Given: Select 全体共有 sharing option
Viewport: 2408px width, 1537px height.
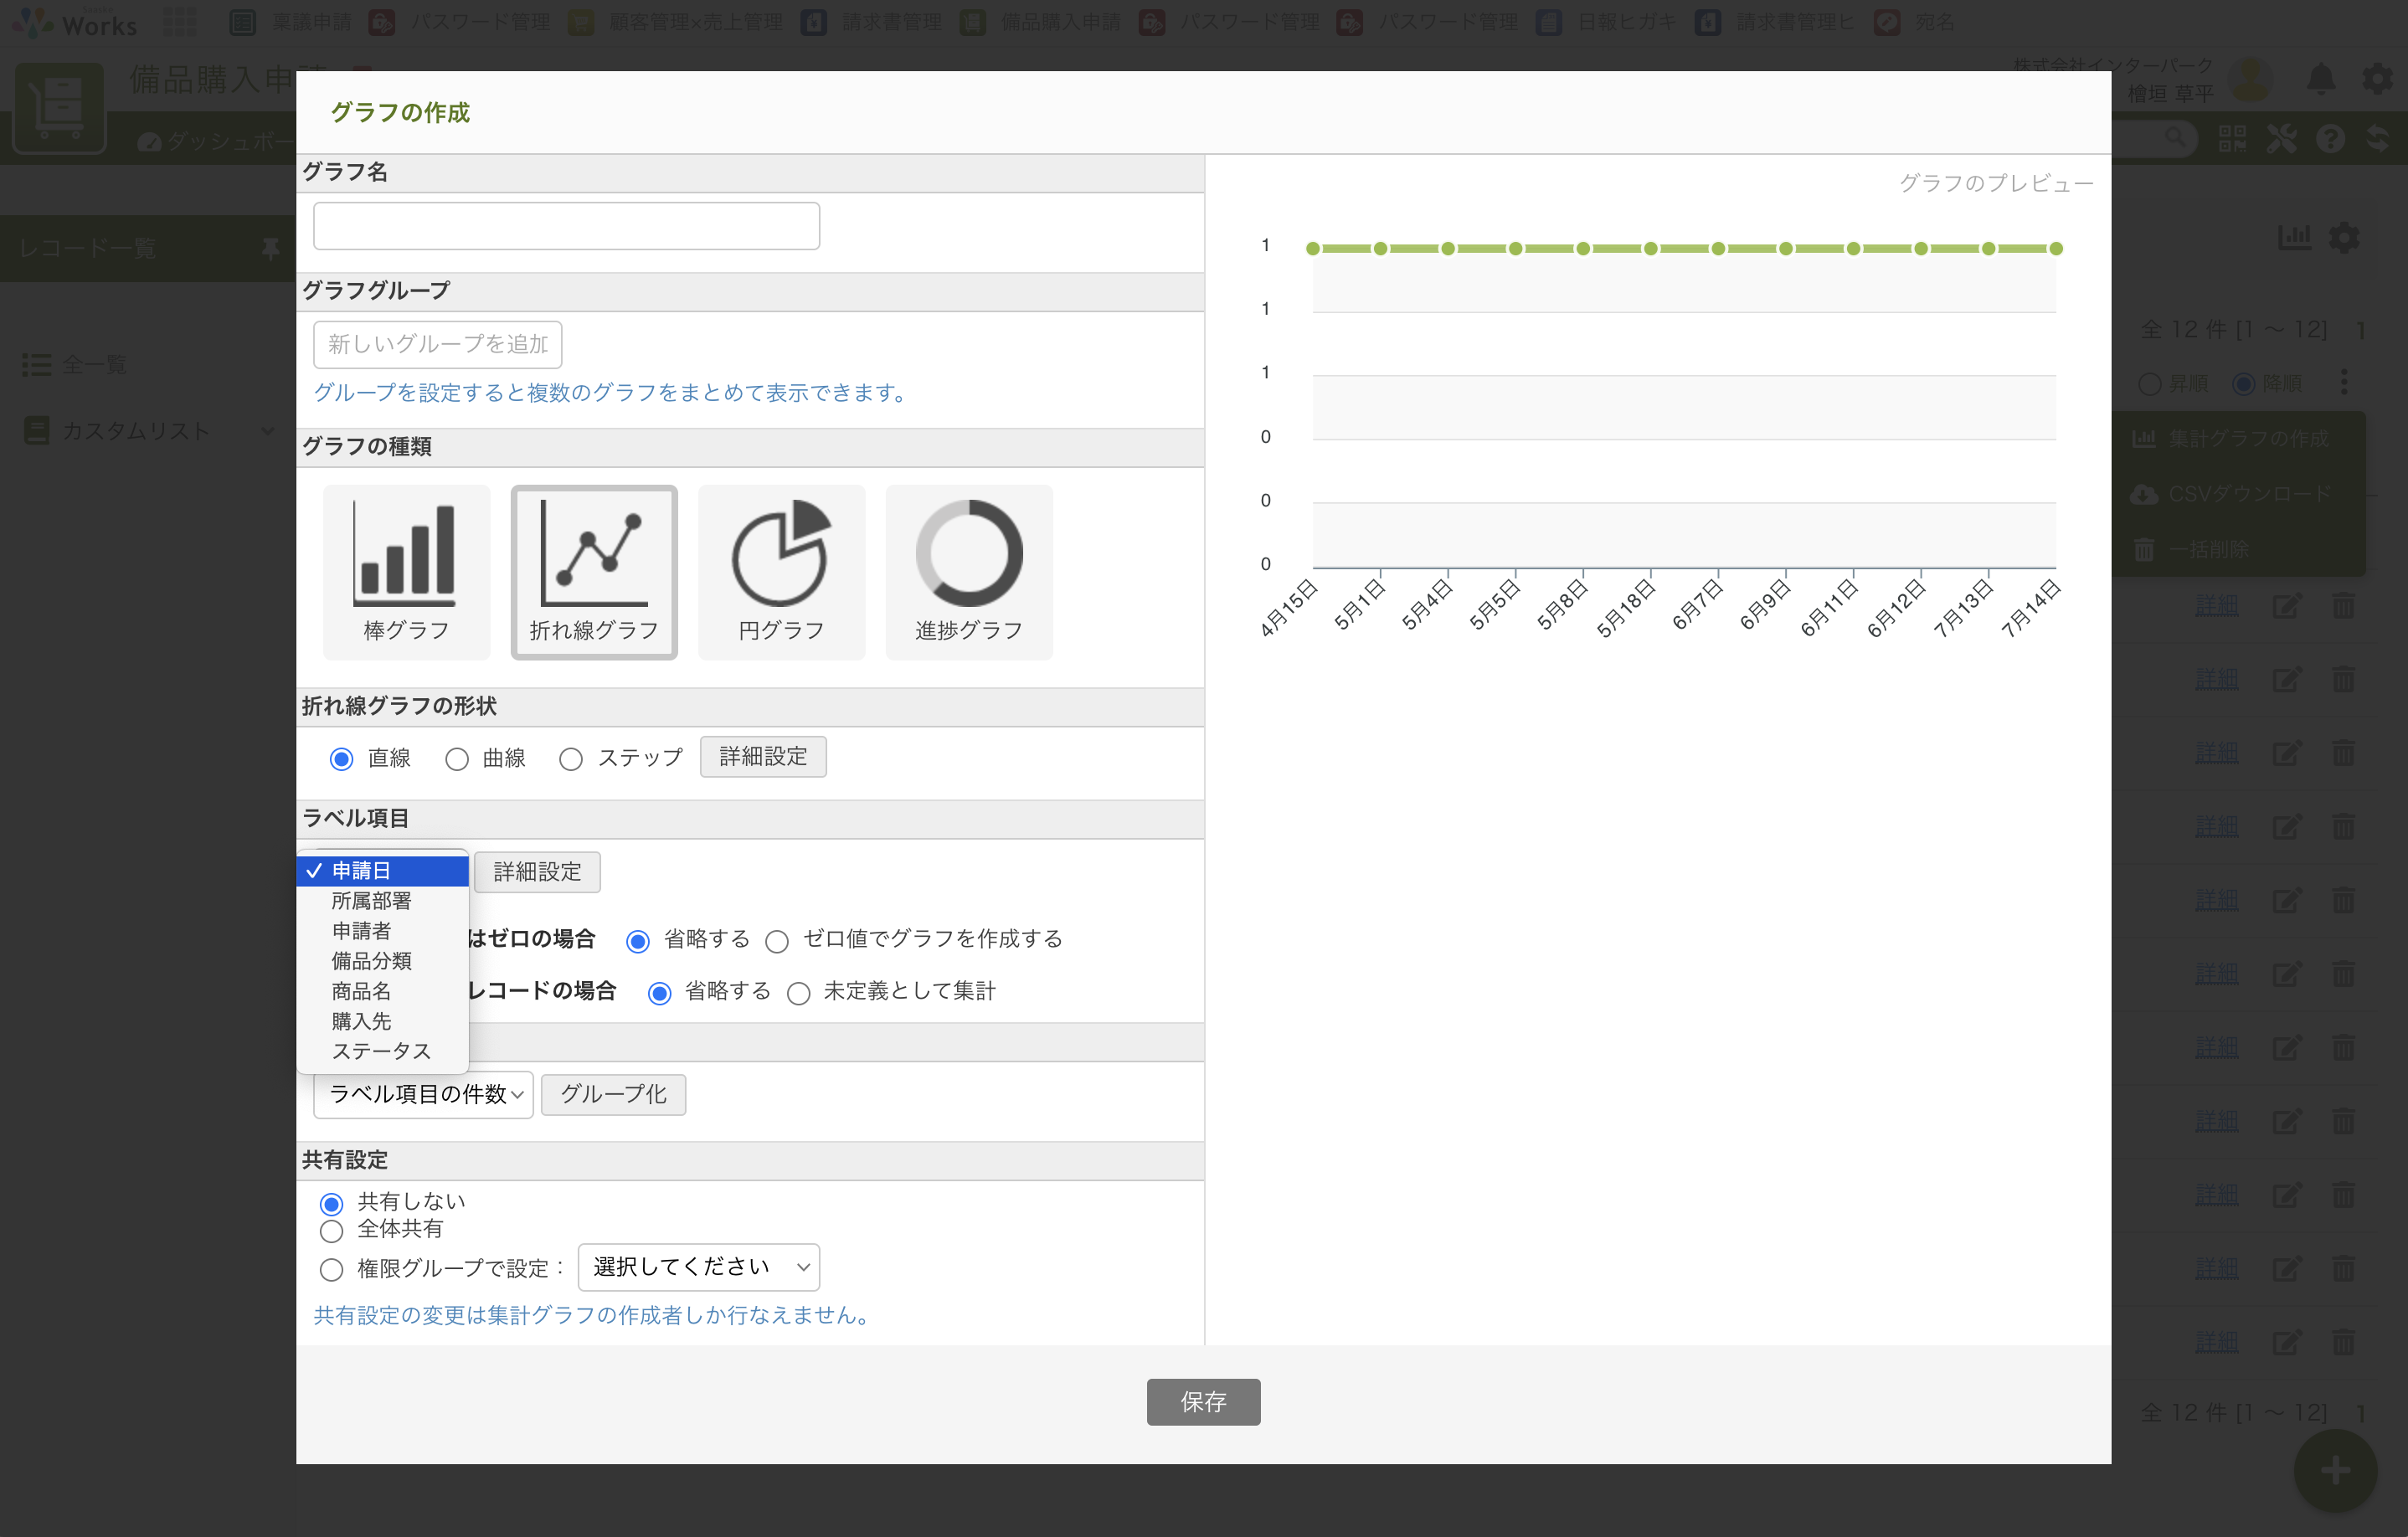Looking at the screenshot, I should pos(331,1230).
